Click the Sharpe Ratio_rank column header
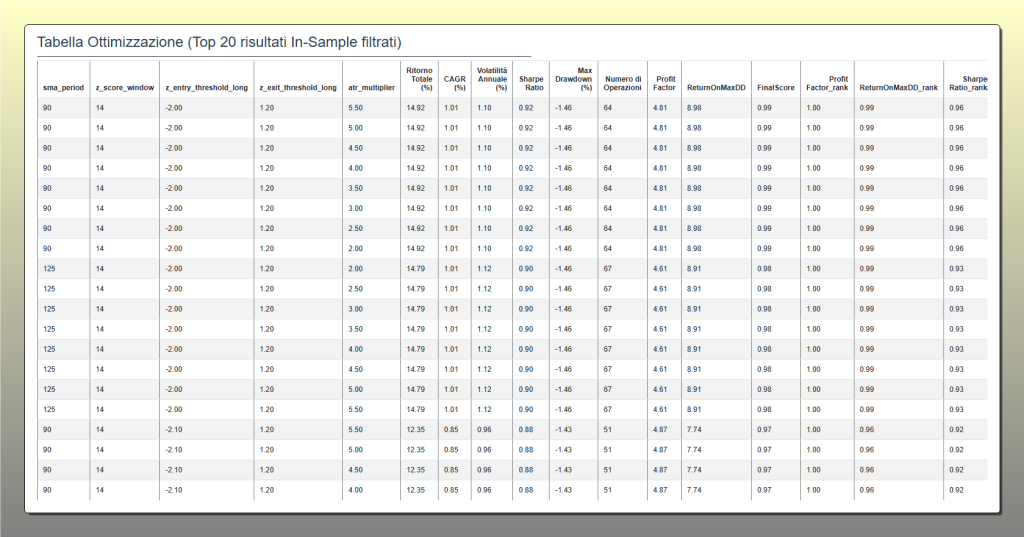 tap(967, 83)
